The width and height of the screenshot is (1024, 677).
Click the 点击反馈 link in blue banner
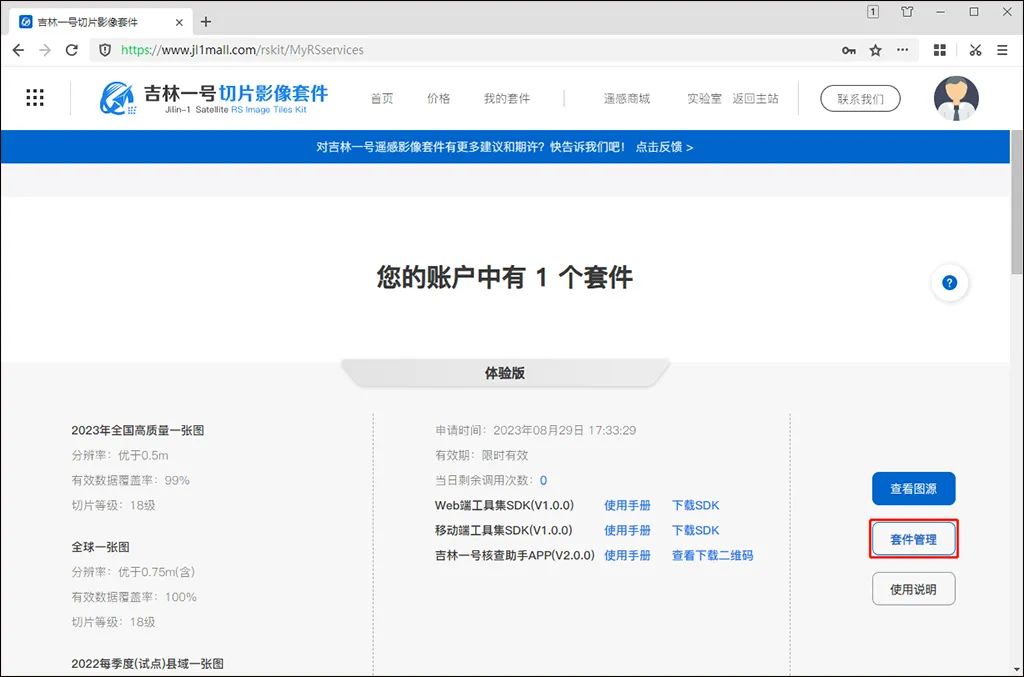pos(664,147)
